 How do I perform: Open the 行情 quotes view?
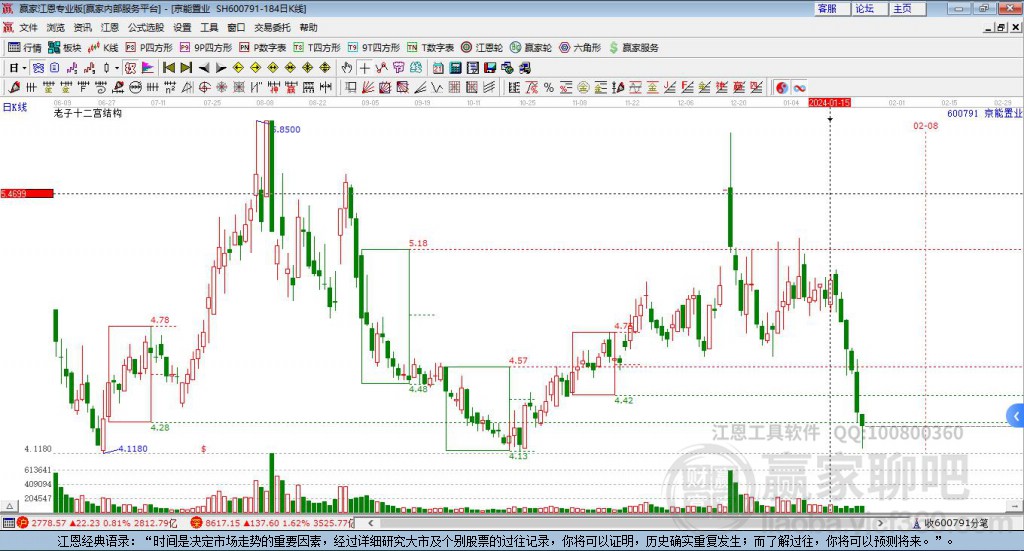pos(25,48)
